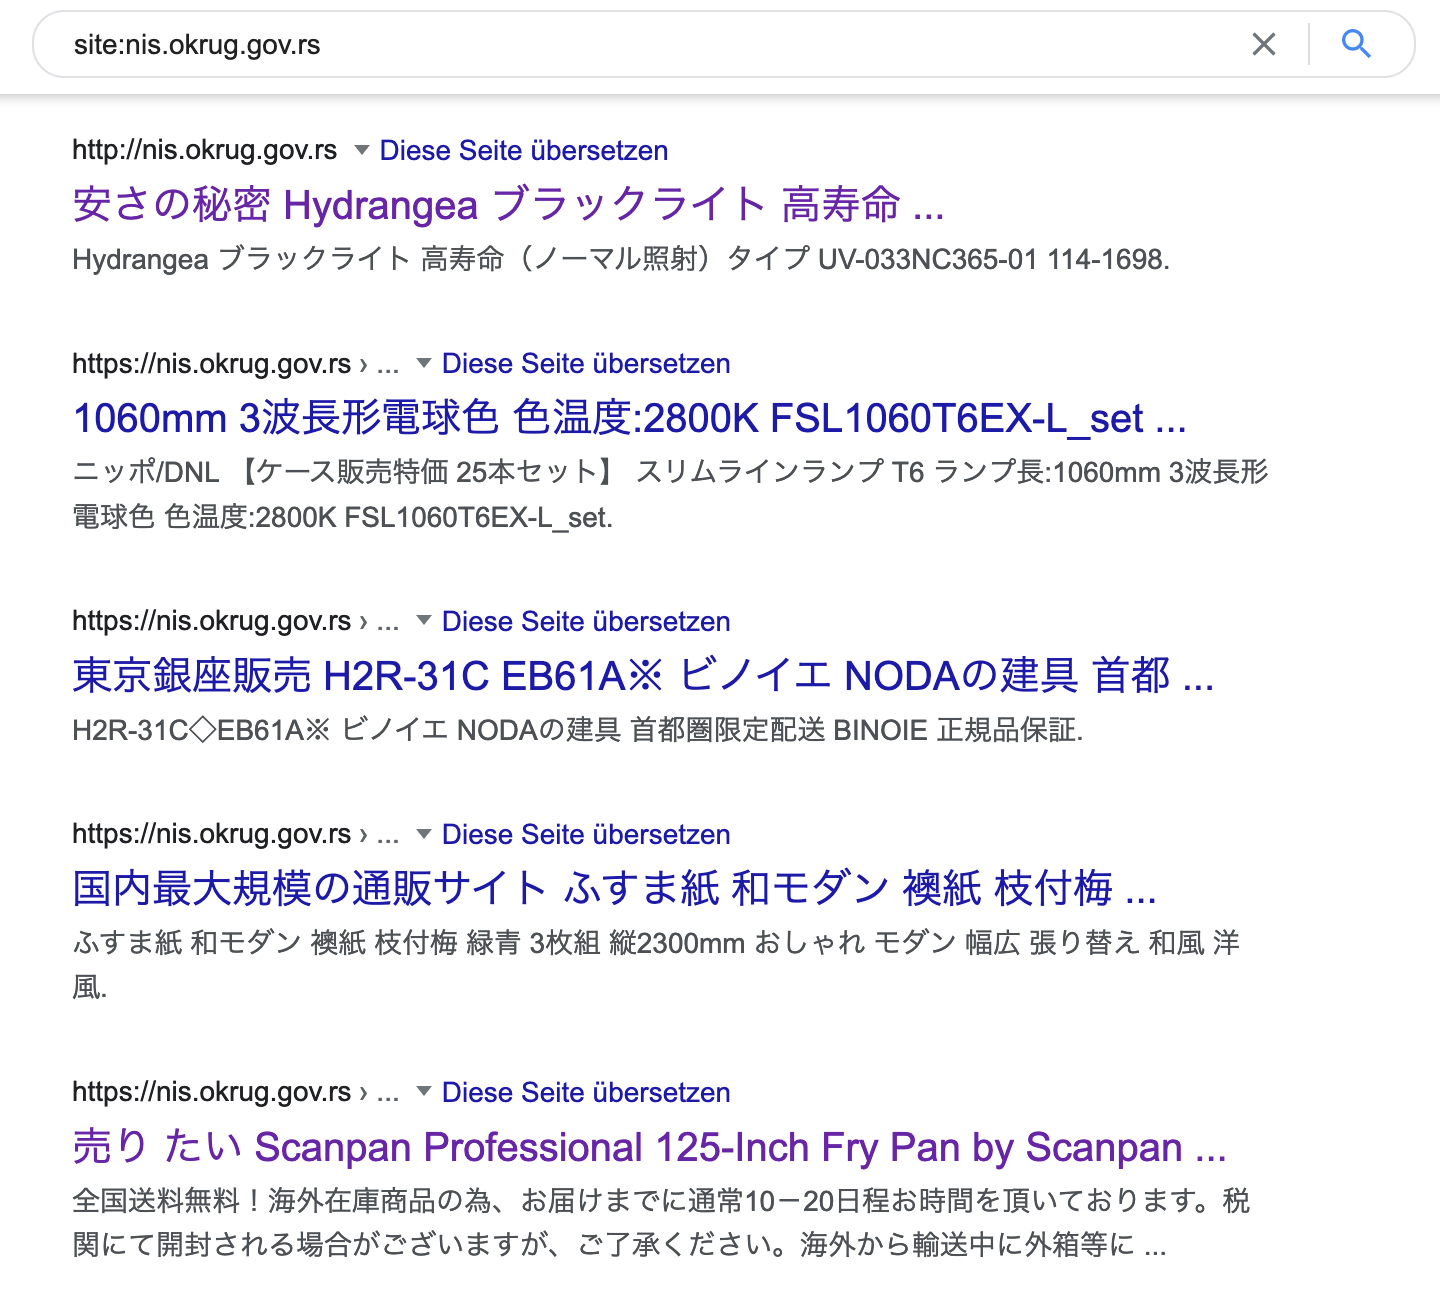Expand the dropdown arrow on the H2R-31C result URL

(x=424, y=621)
